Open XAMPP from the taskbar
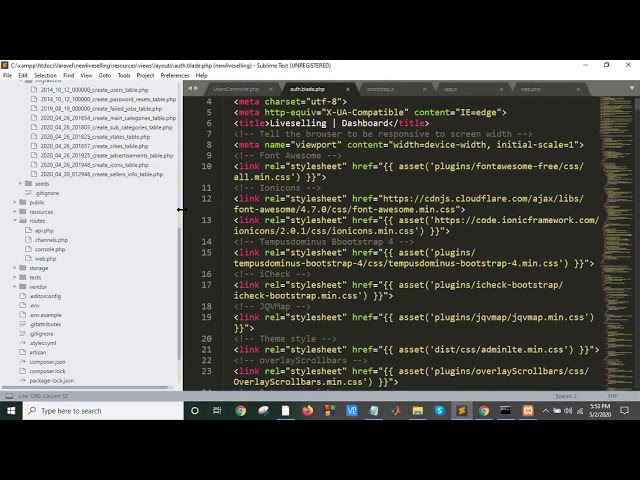The height and width of the screenshot is (480, 640). (528, 411)
